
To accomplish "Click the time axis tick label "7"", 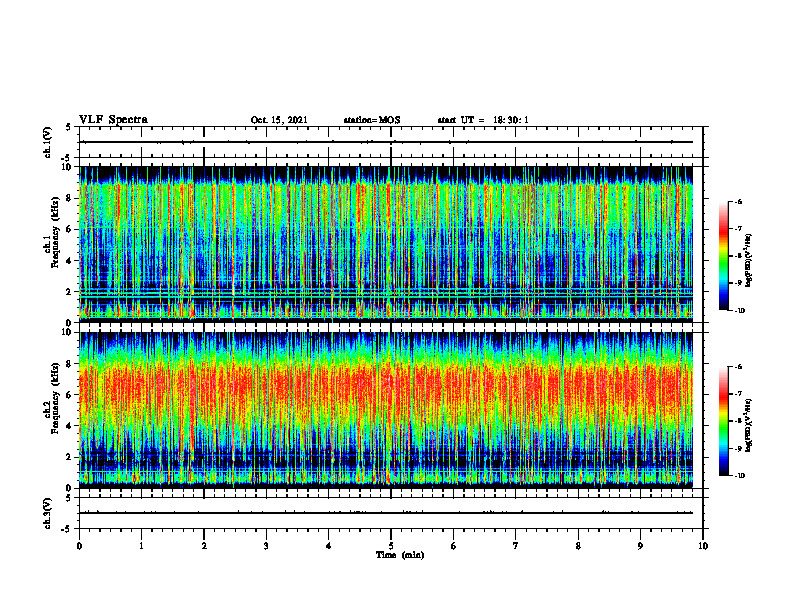I will (516, 546).
